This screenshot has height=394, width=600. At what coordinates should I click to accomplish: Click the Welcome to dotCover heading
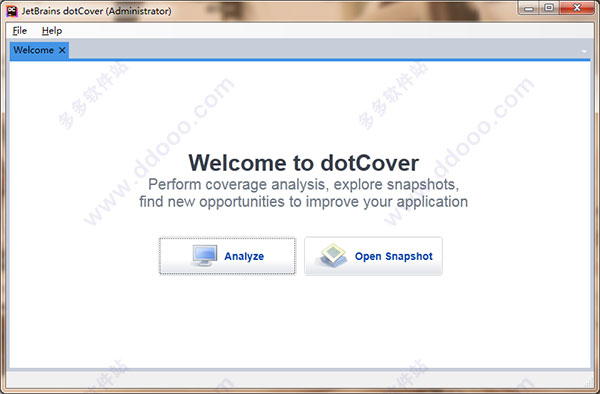click(x=303, y=163)
